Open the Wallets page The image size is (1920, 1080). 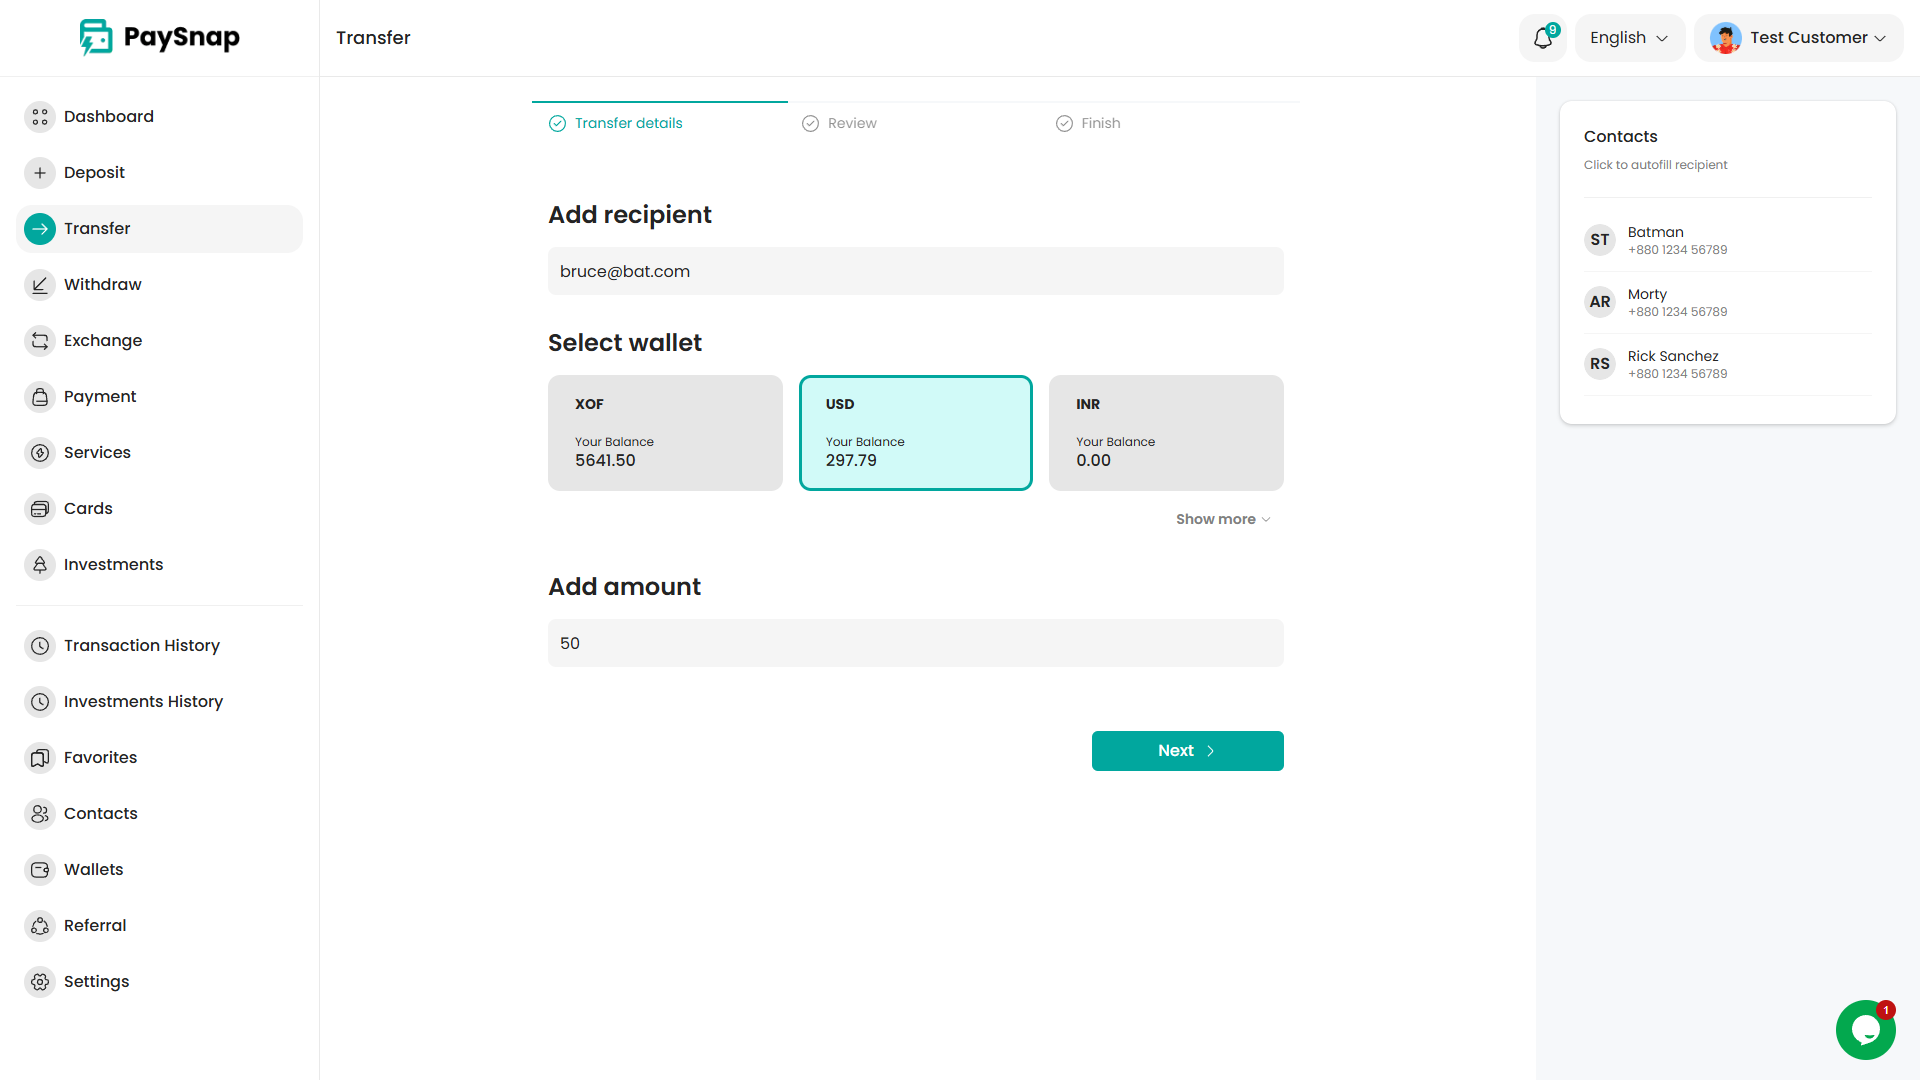coord(93,870)
